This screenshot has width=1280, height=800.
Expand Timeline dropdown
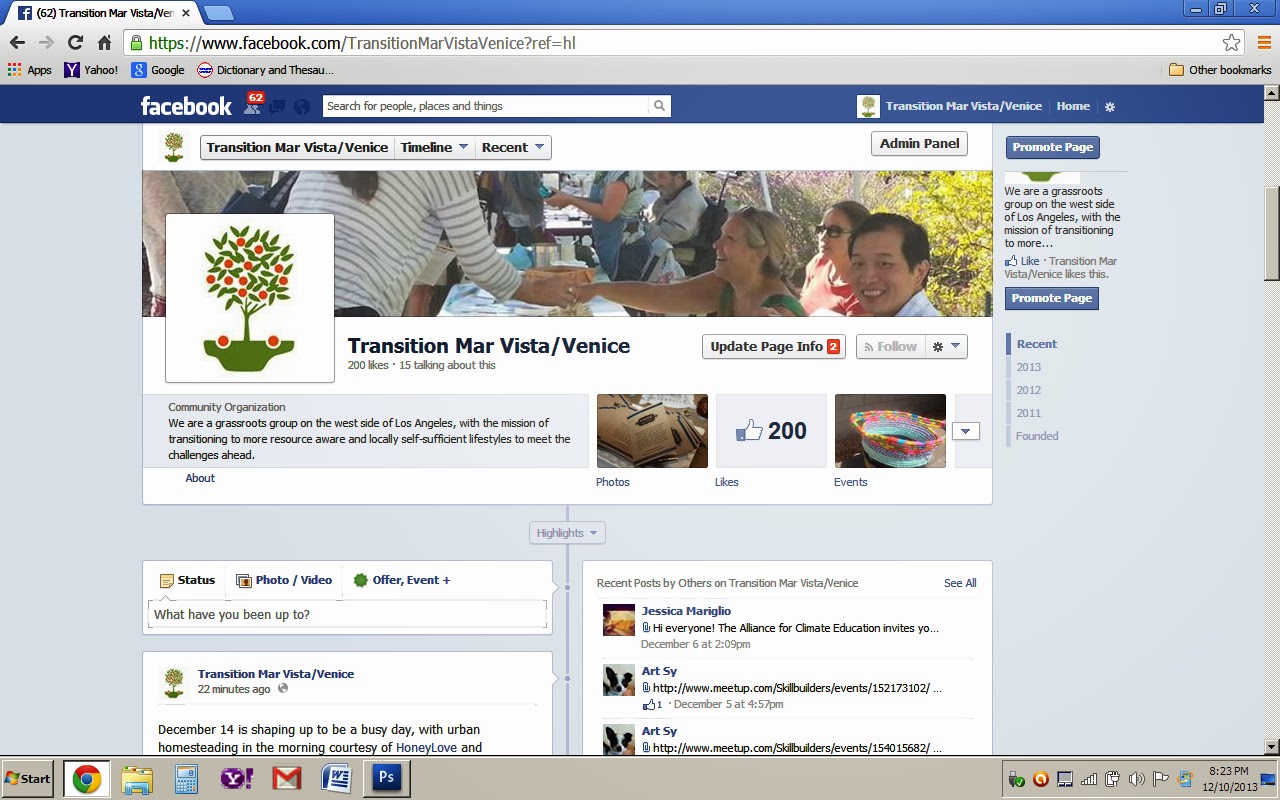[435, 147]
